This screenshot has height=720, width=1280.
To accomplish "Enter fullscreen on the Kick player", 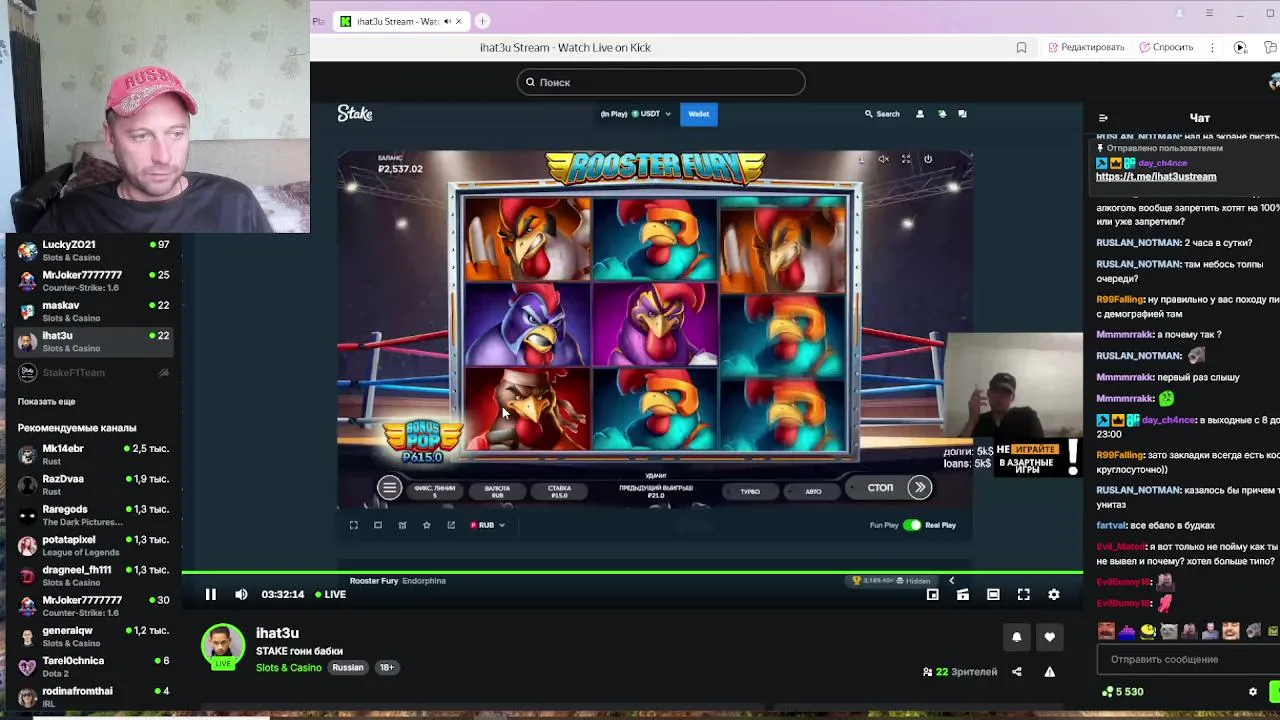I will click(1024, 594).
